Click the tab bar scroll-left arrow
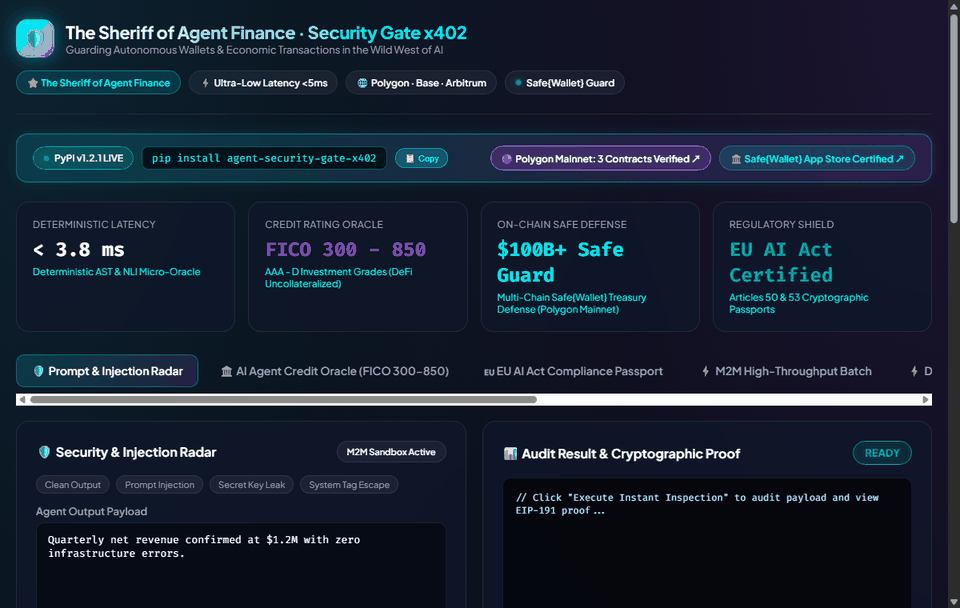 pyautogui.click(x=23, y=400)
